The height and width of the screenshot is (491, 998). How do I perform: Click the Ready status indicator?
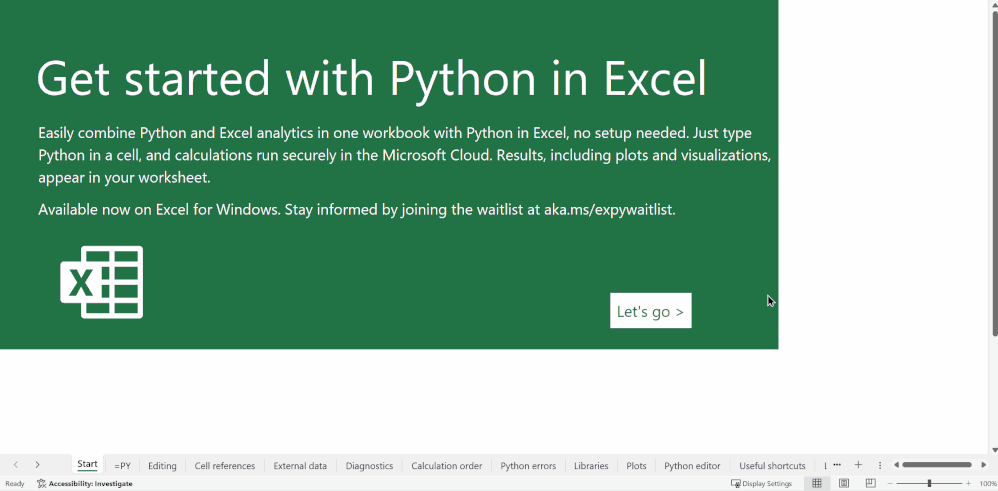[15, 483]
